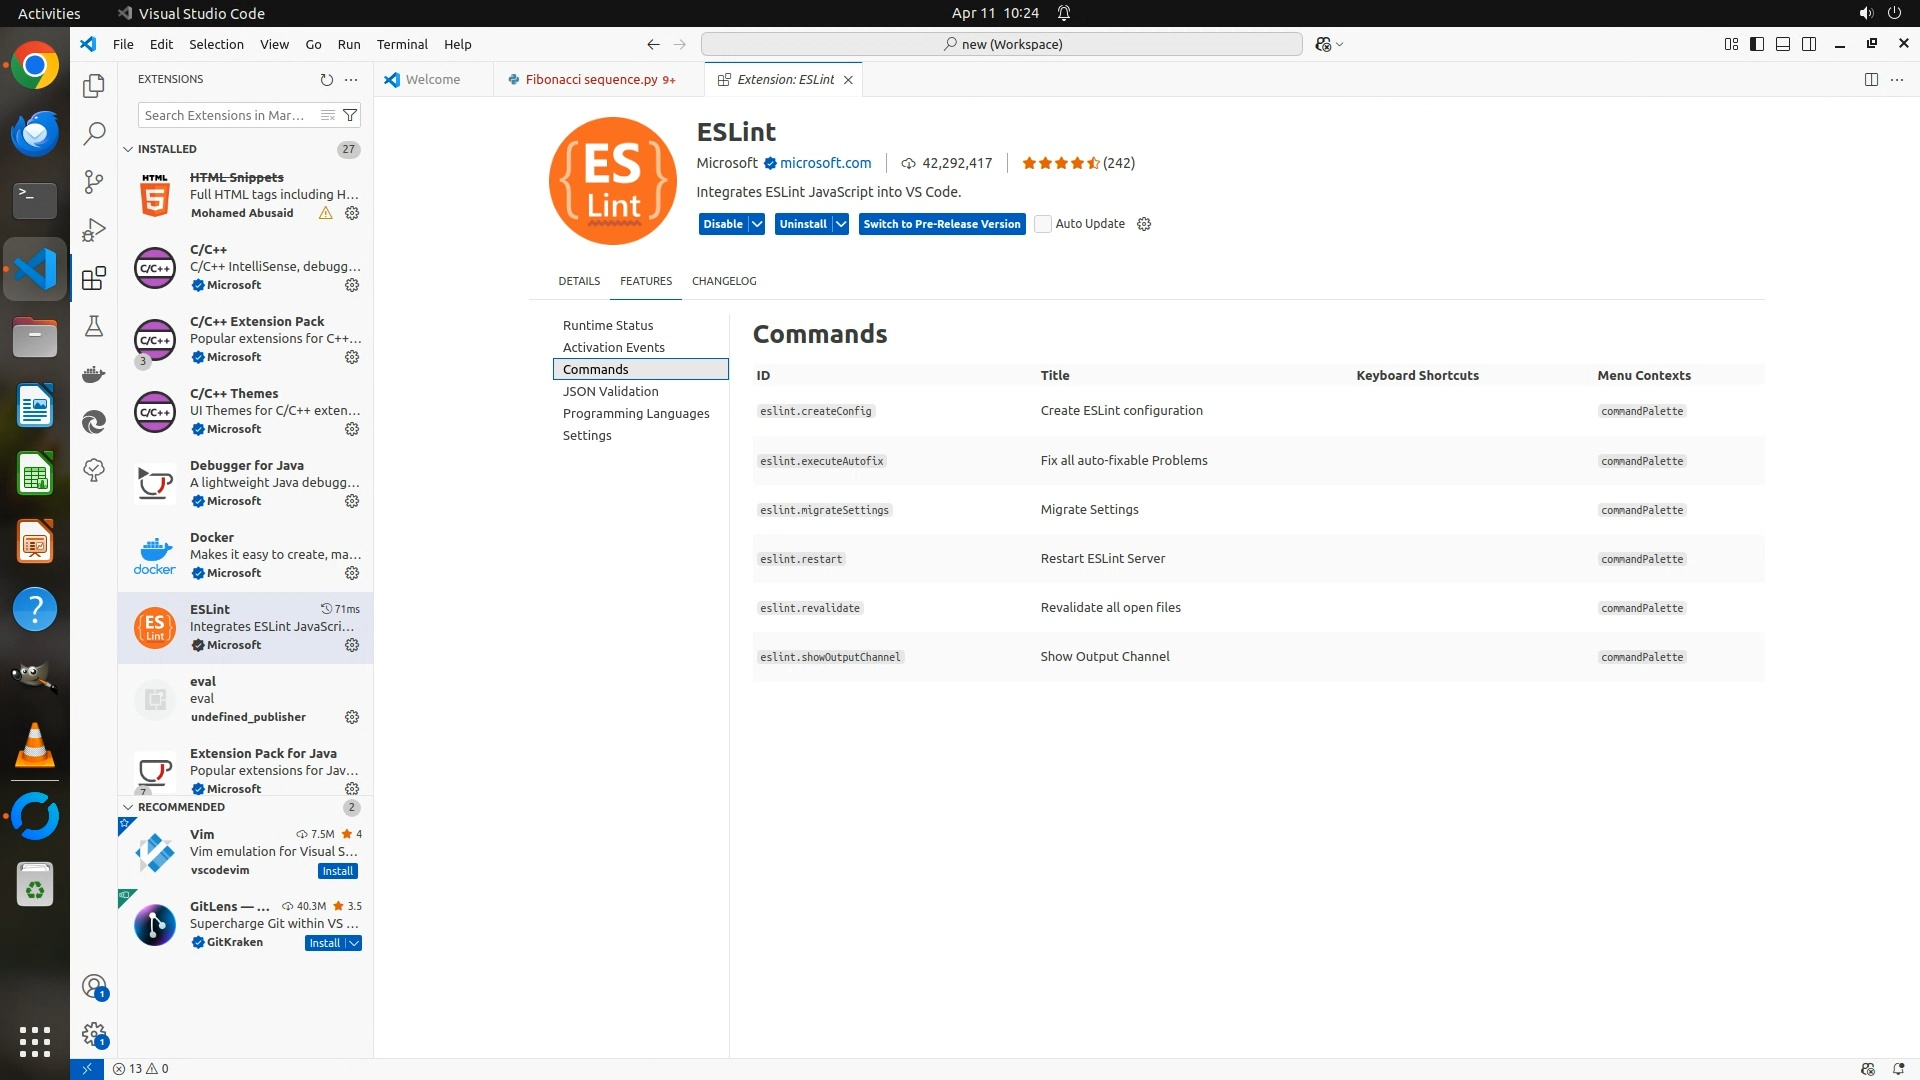Refresh the extensions list
The height and width of the screenshot is (1080, 1920).
[x=326, y=79]
